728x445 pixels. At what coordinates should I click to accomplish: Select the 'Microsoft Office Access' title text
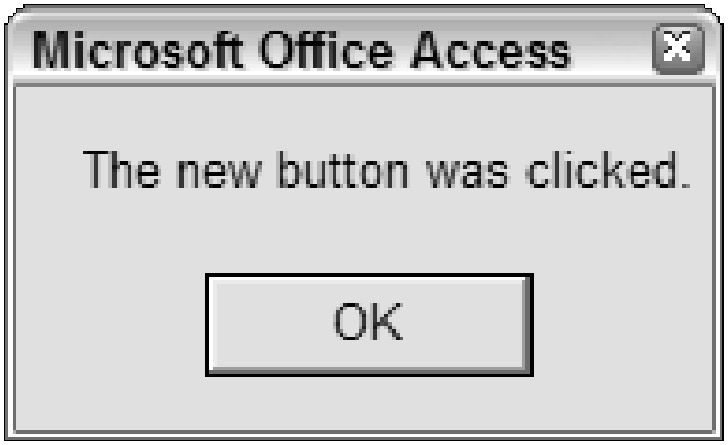click(x=302, y=48)
